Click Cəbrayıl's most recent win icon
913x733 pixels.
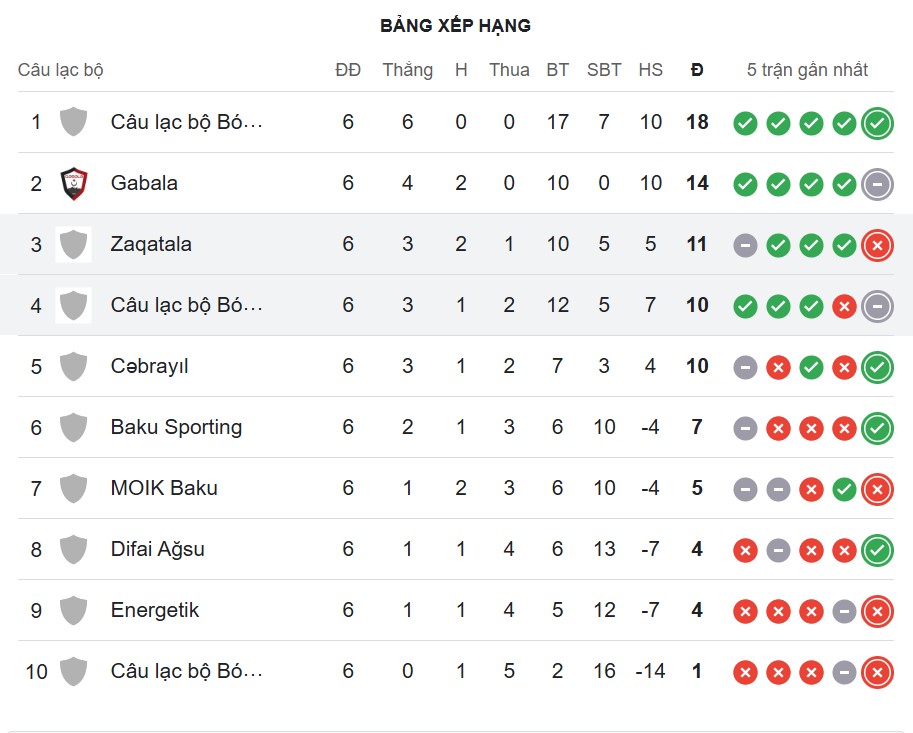[x=877, y=367]
